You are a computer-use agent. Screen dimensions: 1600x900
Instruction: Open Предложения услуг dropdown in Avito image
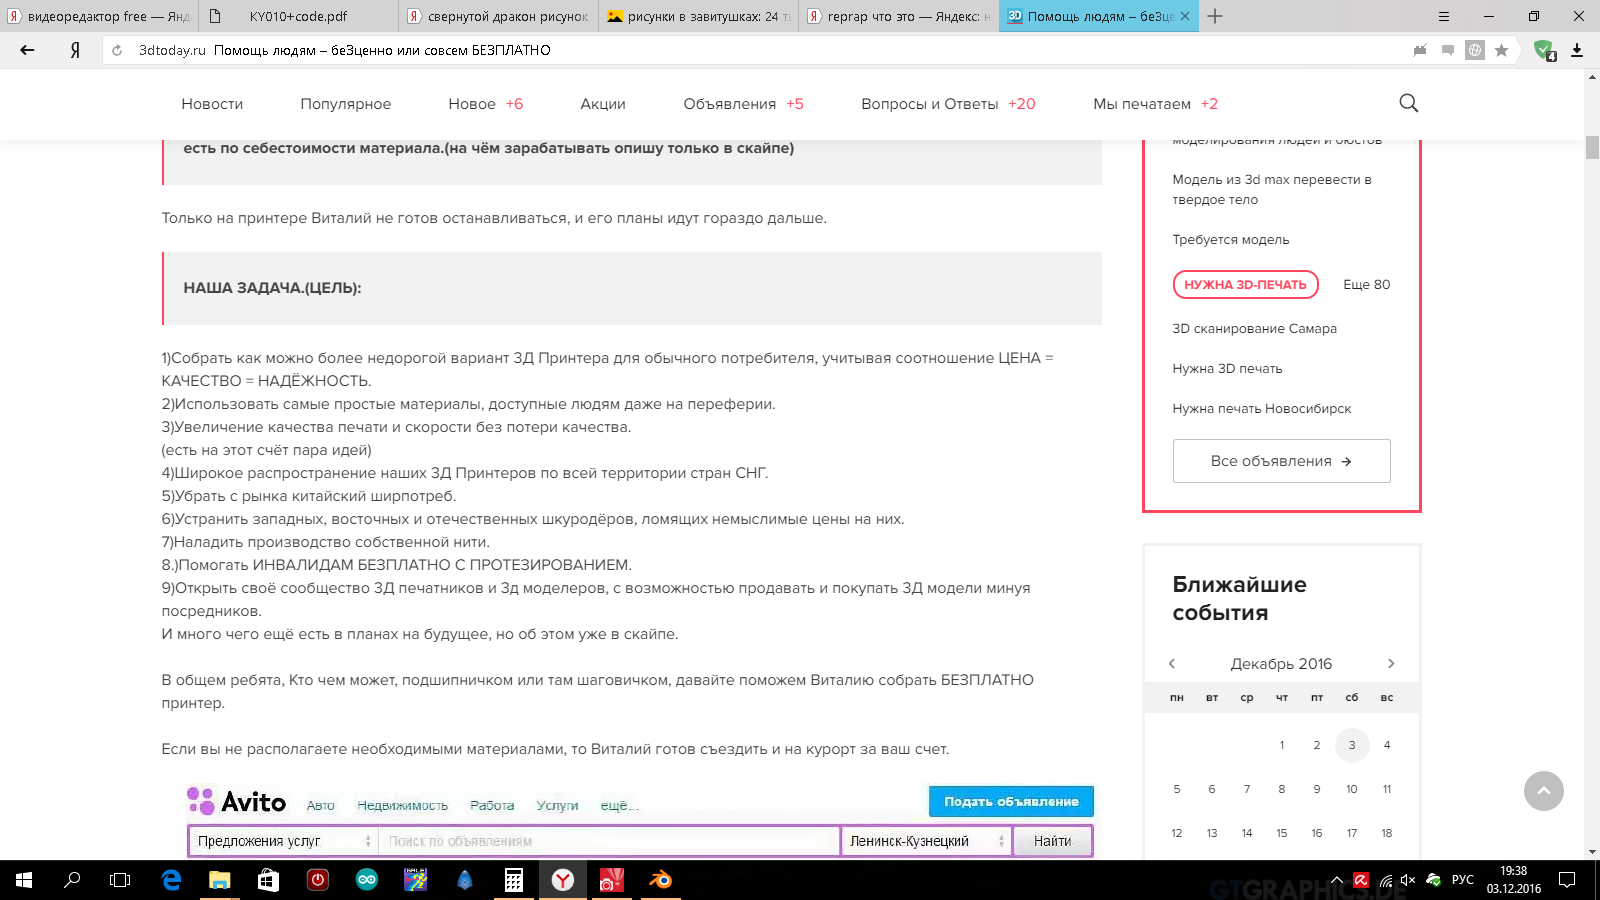(283, 841)
